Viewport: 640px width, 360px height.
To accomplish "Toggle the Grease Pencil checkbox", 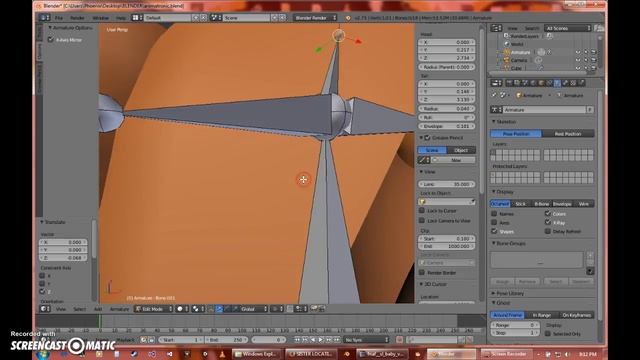I will coord(427,138).
